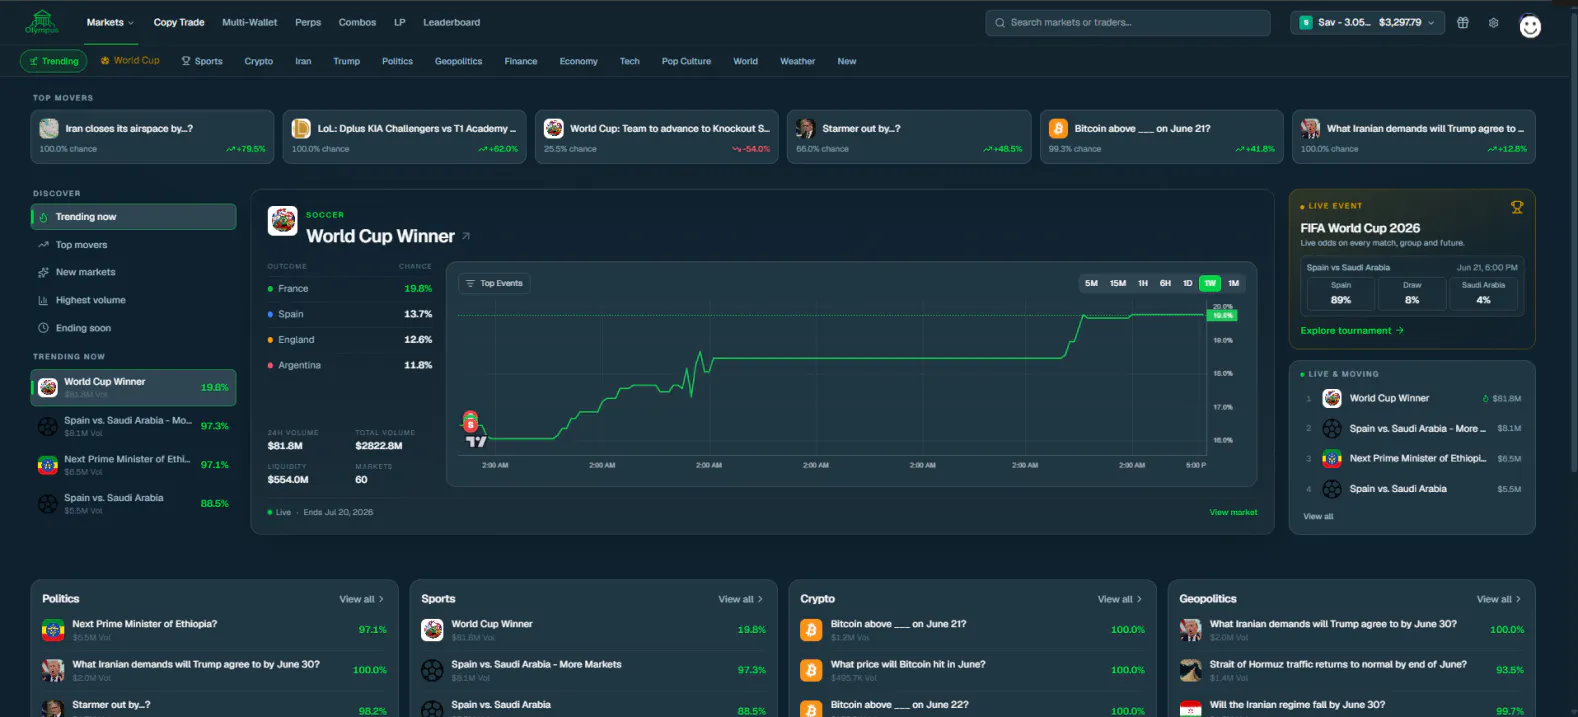This screenshot has height=717, width=1578.
Task: Open the Copy Trade menu
Action: coord(179,22)
